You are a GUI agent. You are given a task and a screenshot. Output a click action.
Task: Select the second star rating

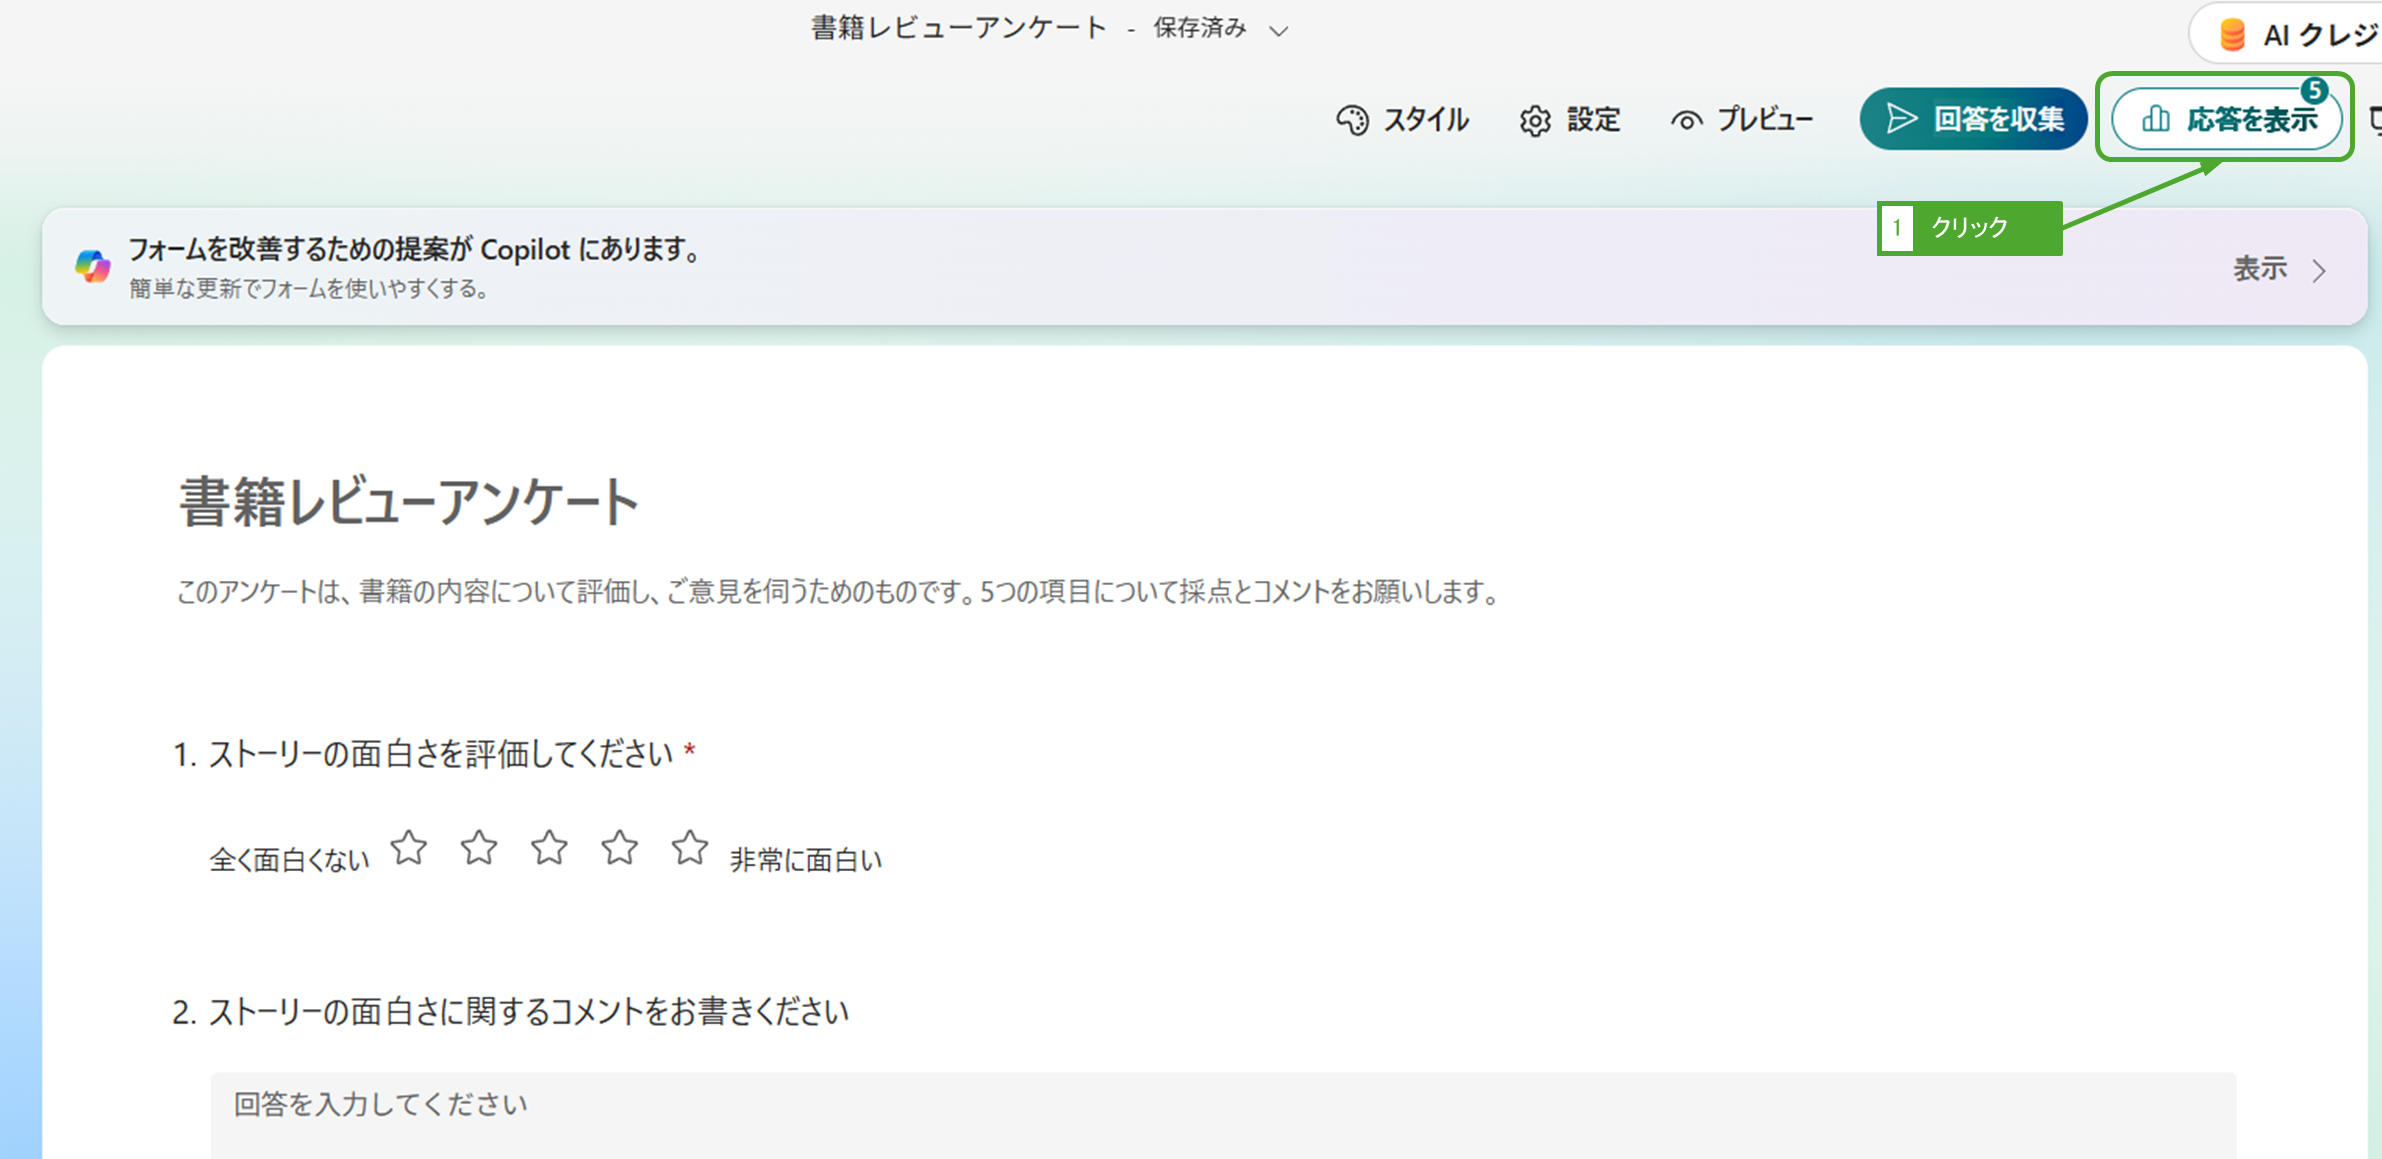pyautogui.click(x=479, y=848)
